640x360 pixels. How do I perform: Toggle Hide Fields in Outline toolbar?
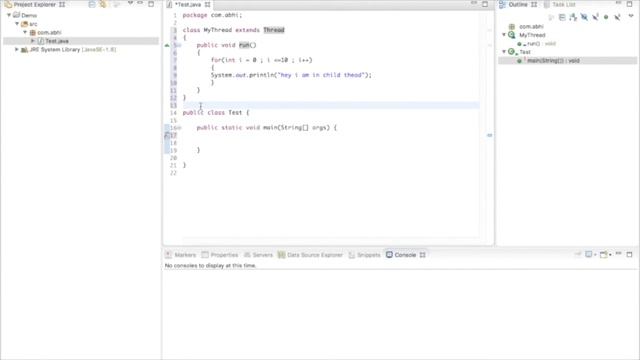[x=584, y=17]
